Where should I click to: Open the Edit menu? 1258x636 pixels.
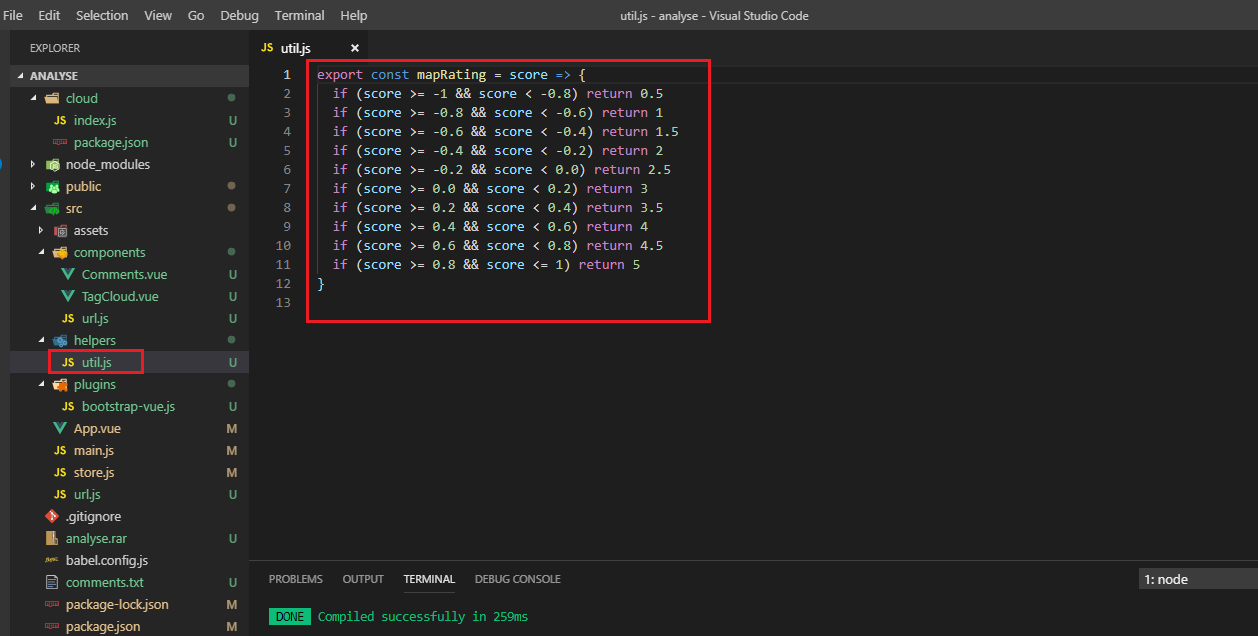pyautogui.click(x=49, y=15)
